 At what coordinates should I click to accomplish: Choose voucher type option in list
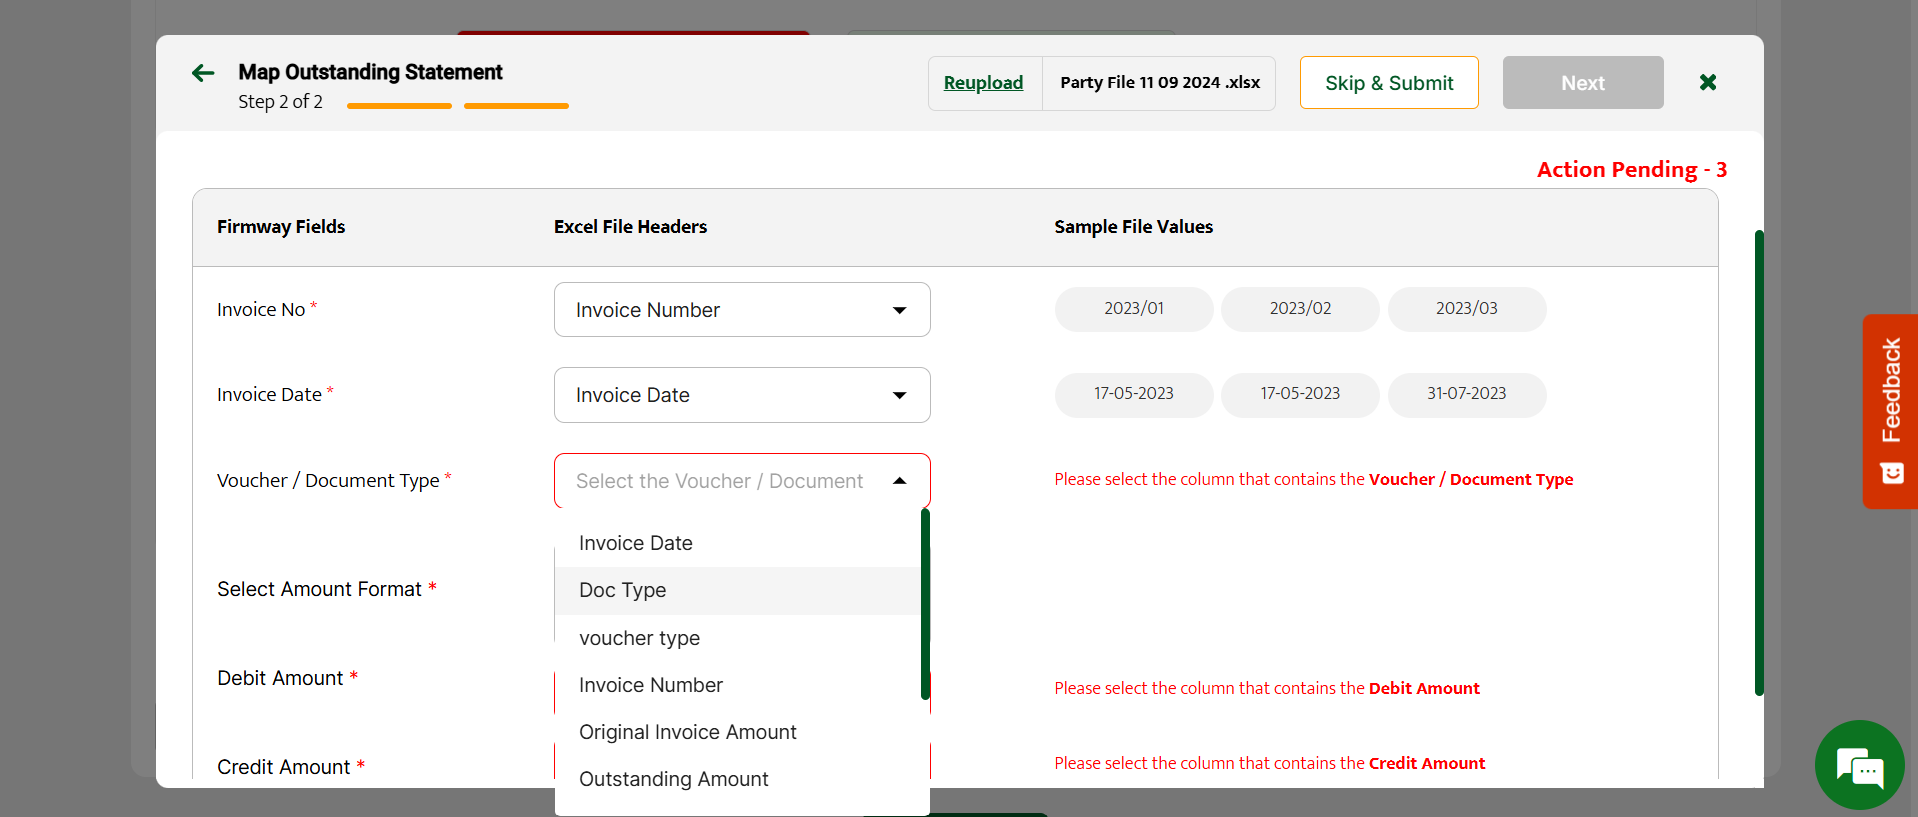[x=639, y=638]
